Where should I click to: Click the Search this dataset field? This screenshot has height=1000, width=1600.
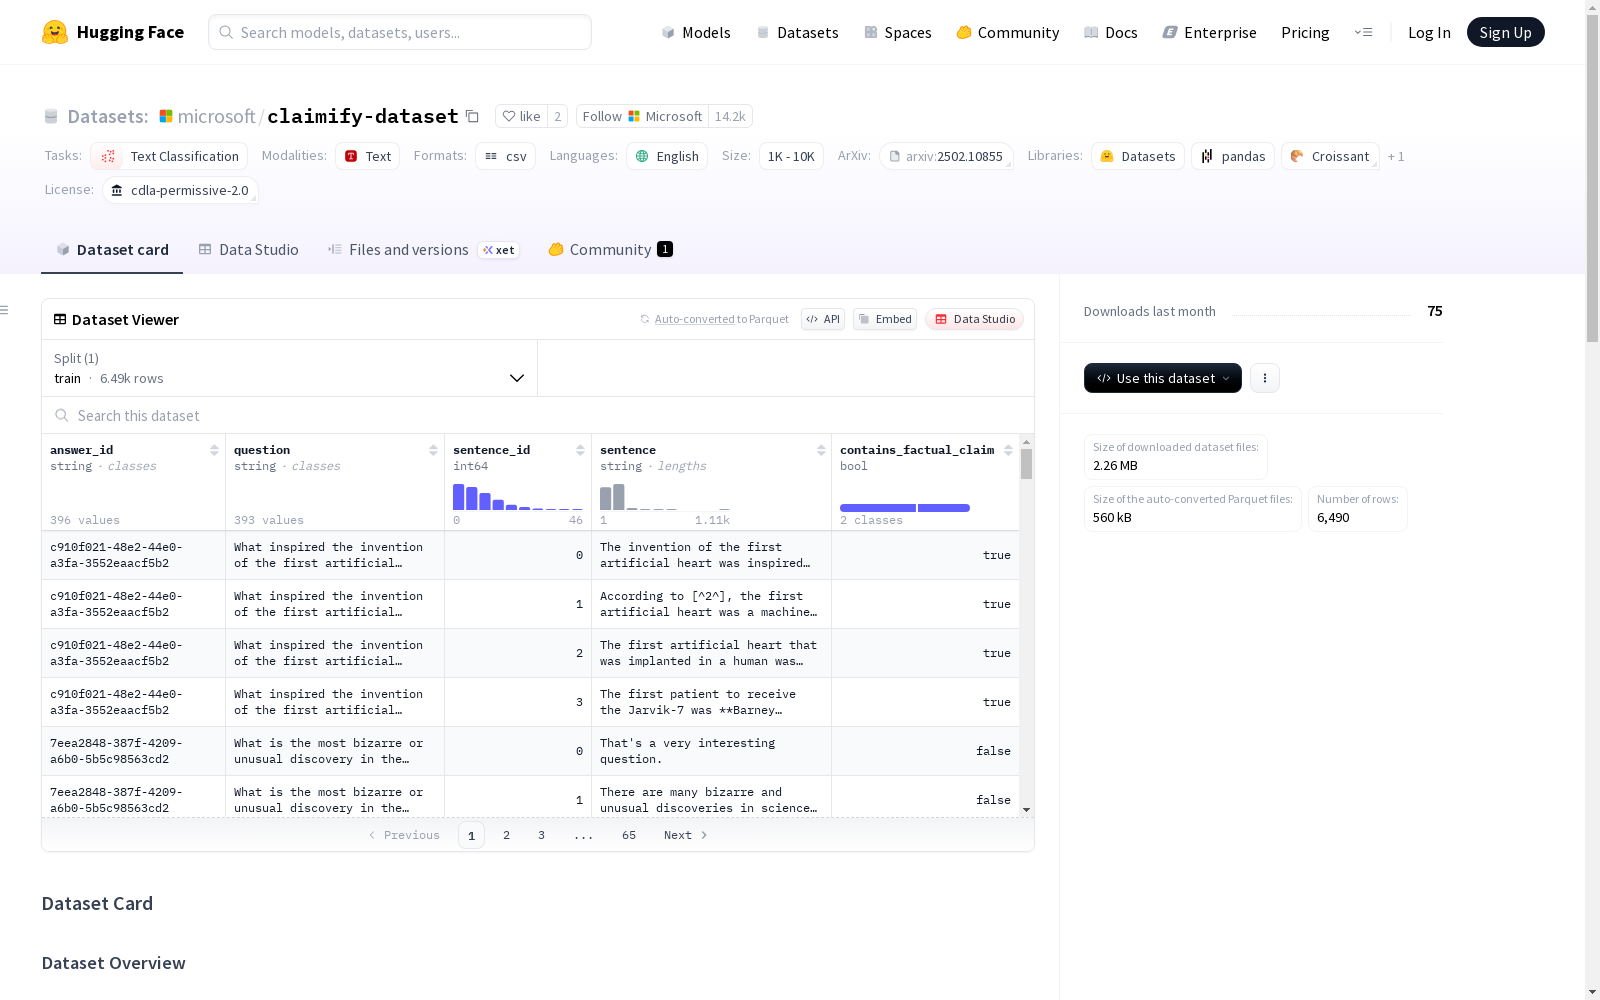pyautogui.click(x=538, y=415)
